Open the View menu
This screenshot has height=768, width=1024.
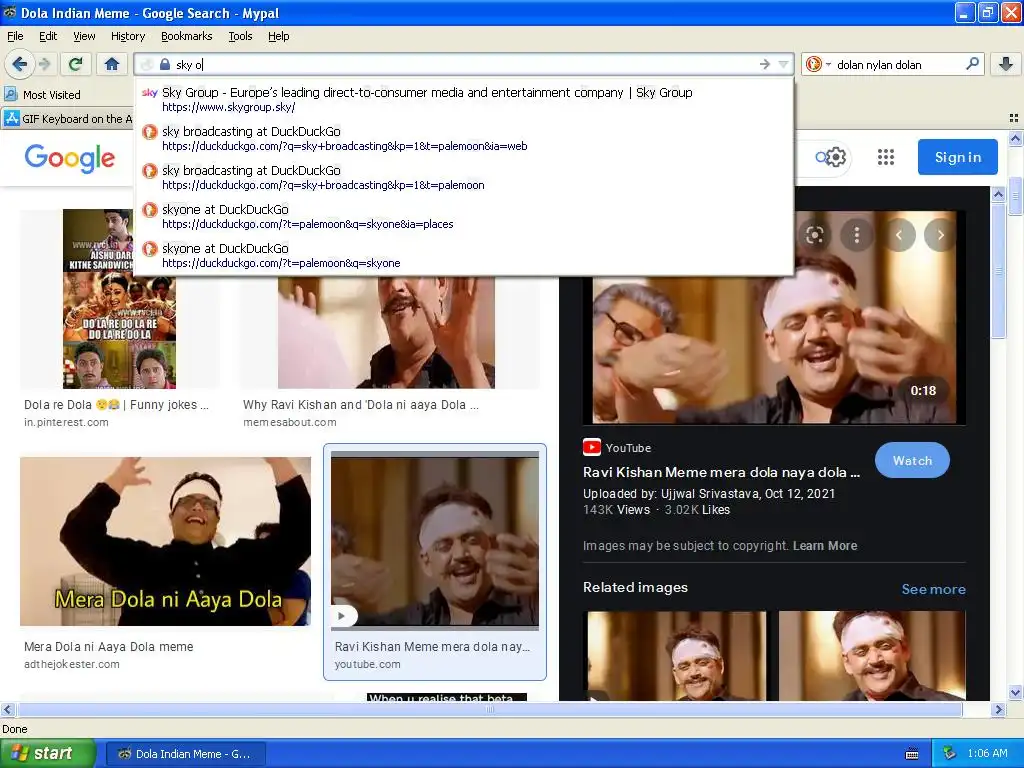click(x=84, y=36)
